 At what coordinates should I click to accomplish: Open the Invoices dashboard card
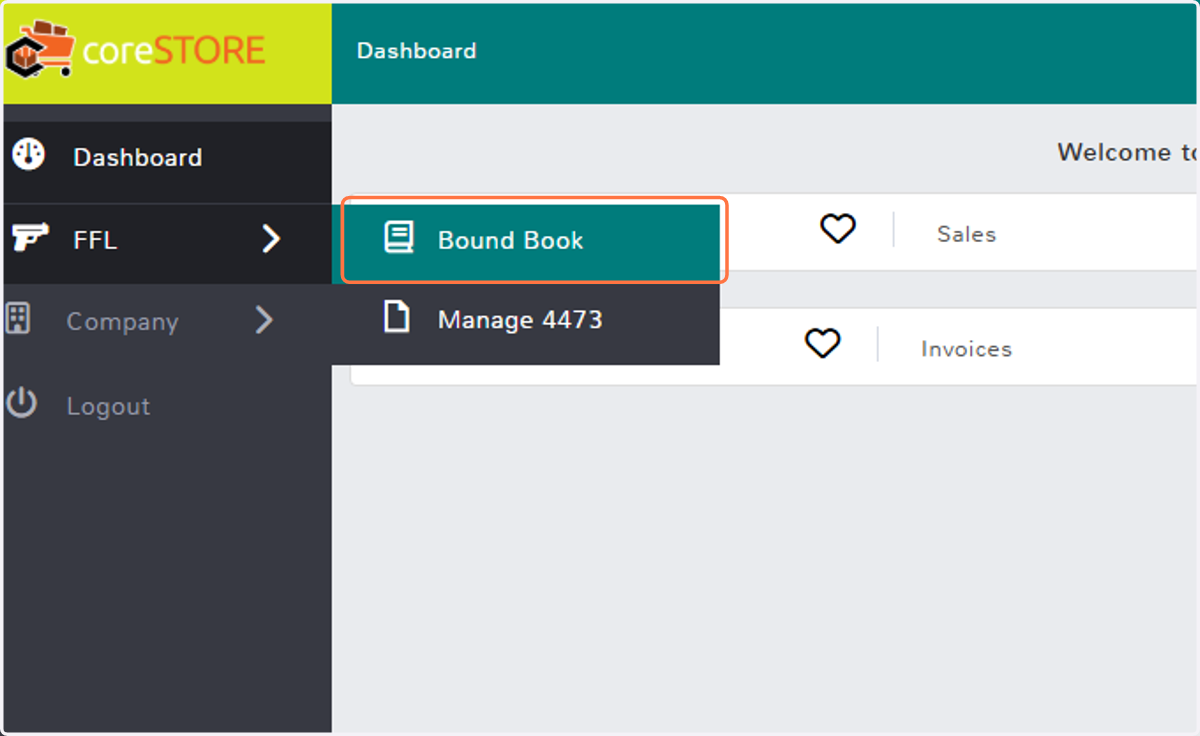966,349
